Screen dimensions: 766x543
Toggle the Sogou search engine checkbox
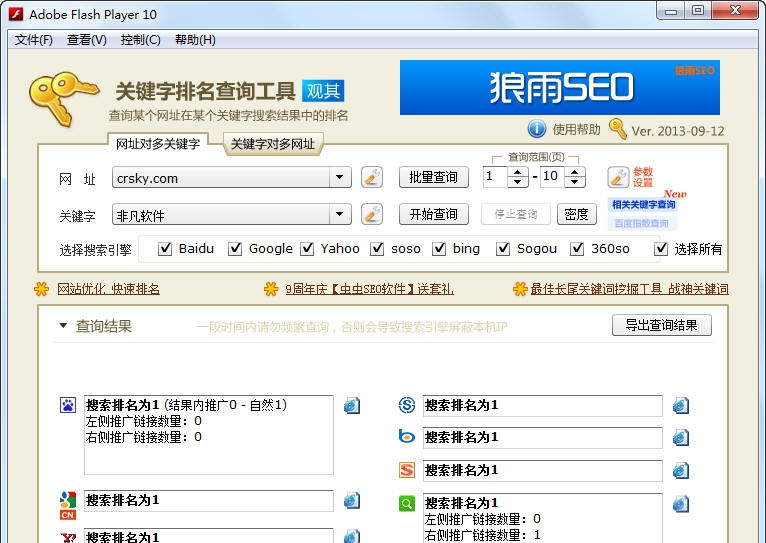(x=503, y=249)
